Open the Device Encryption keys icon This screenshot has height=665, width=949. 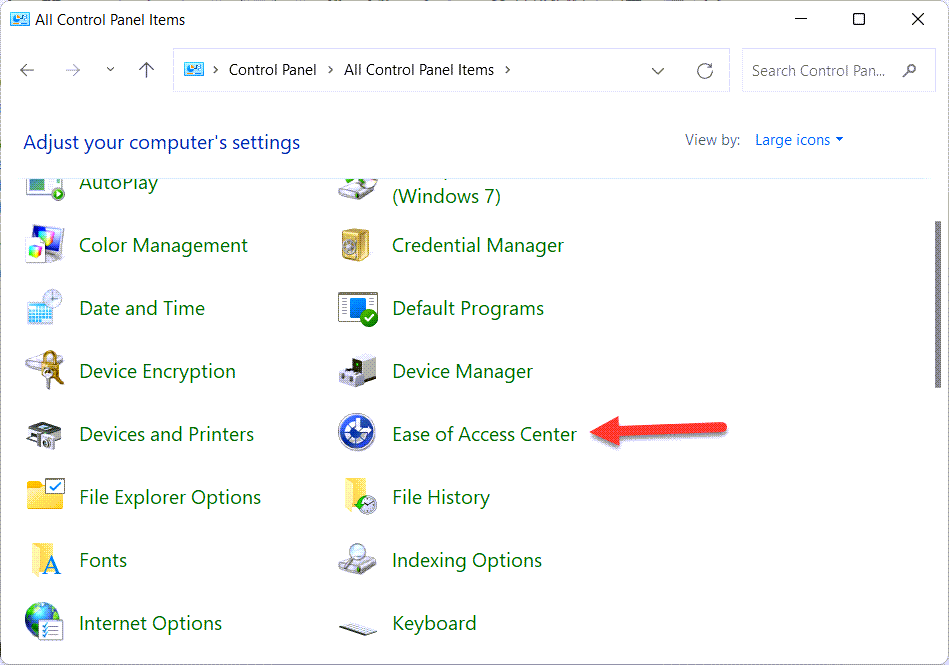(x=44, y=371)
